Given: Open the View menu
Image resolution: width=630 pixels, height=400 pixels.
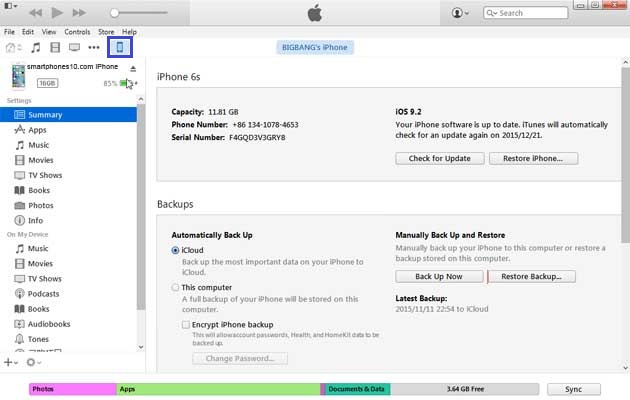Looking at the screenshot, I should pyautogui.click(x=49, y=32).
